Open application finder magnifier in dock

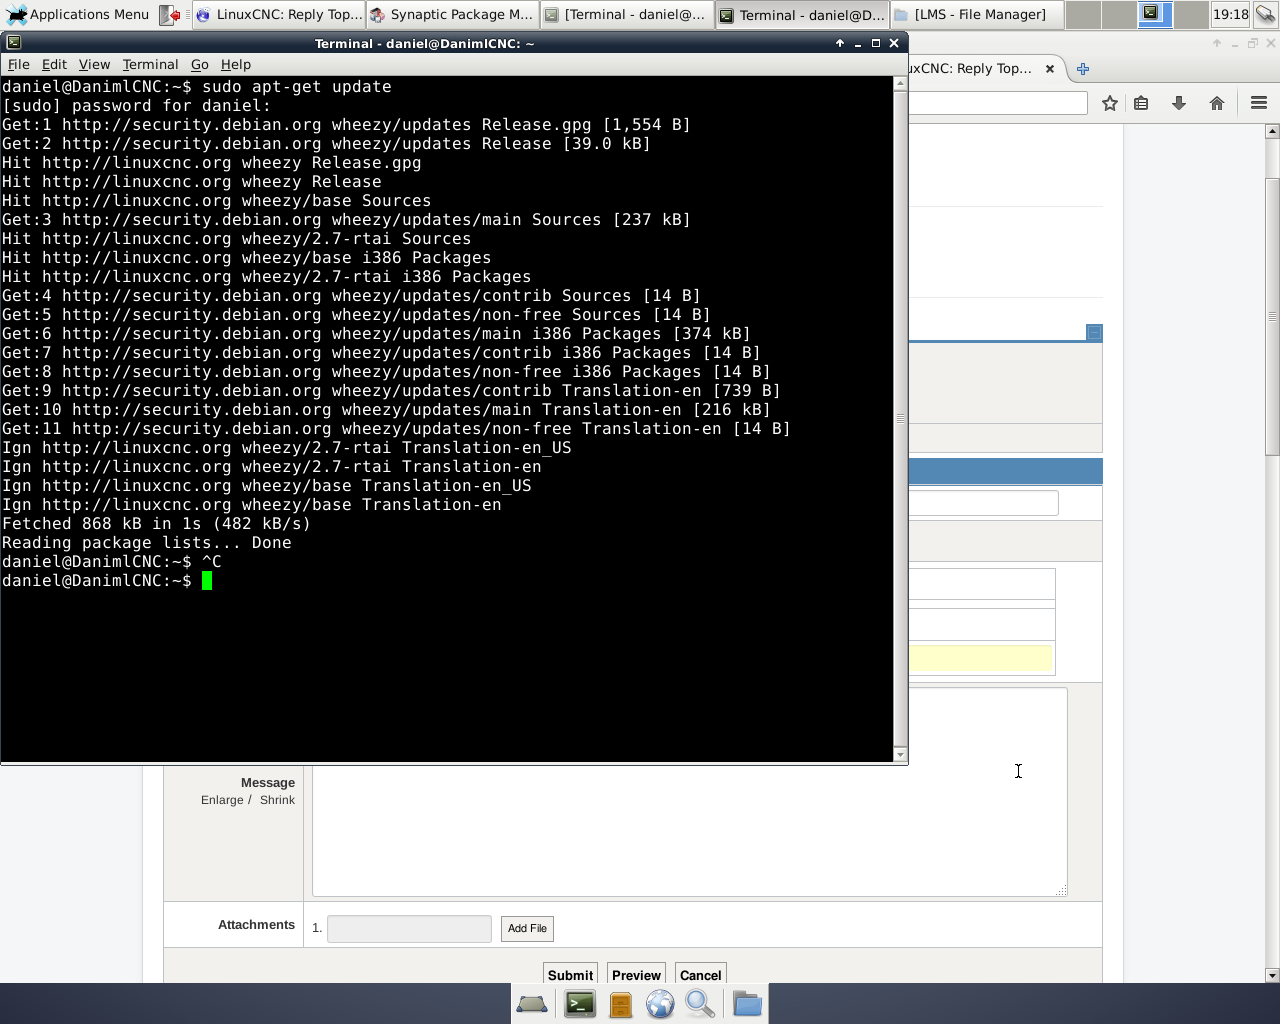pos(700,1004)
